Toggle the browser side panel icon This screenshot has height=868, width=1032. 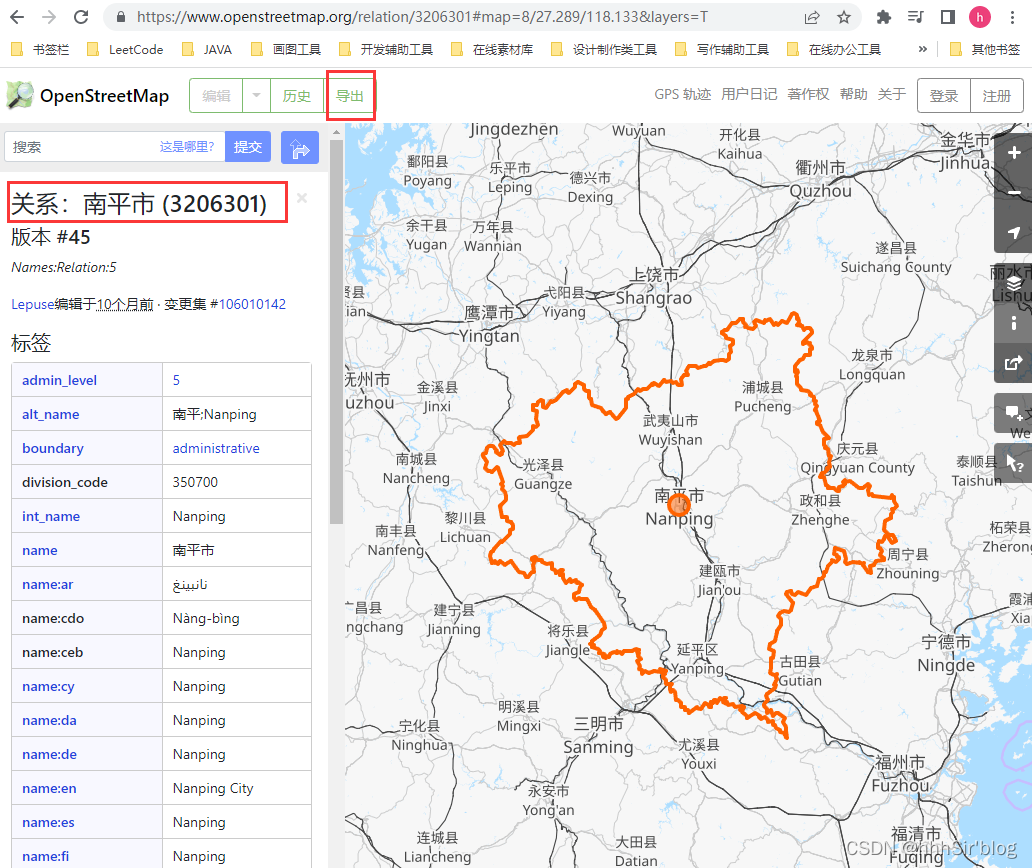click(x=948, y=18)
